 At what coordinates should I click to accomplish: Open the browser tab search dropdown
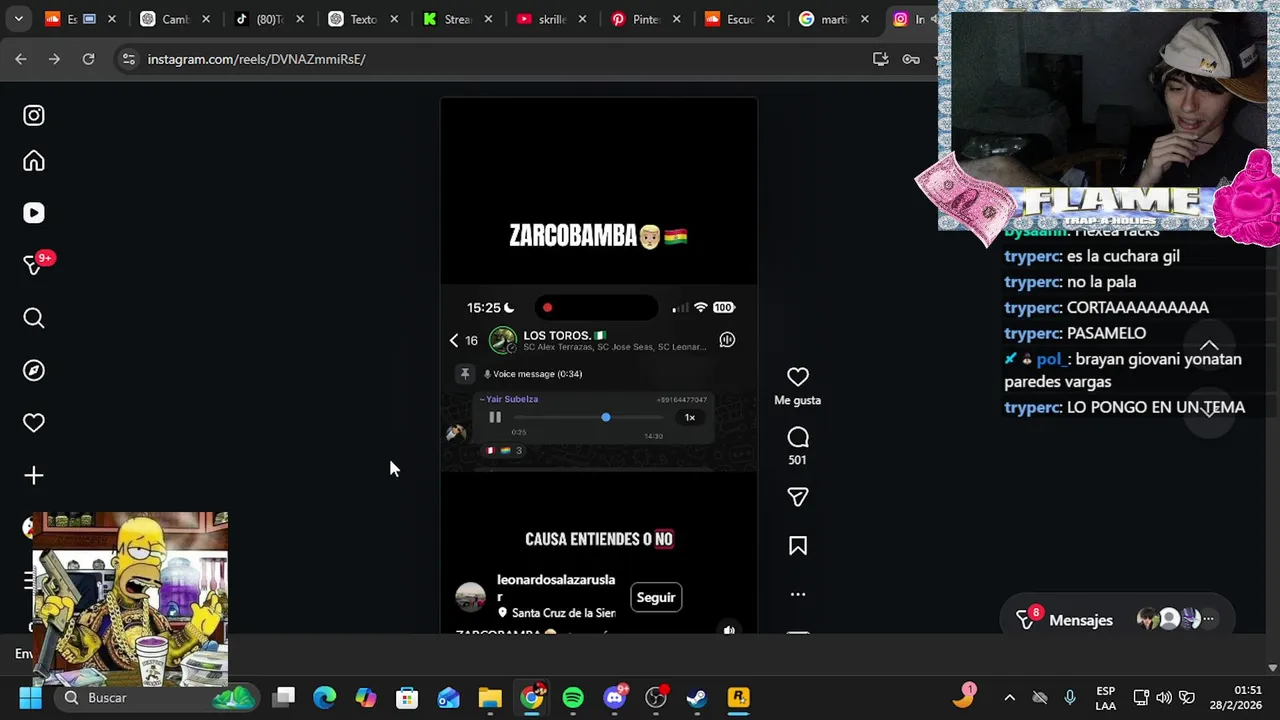pos(18,19)
